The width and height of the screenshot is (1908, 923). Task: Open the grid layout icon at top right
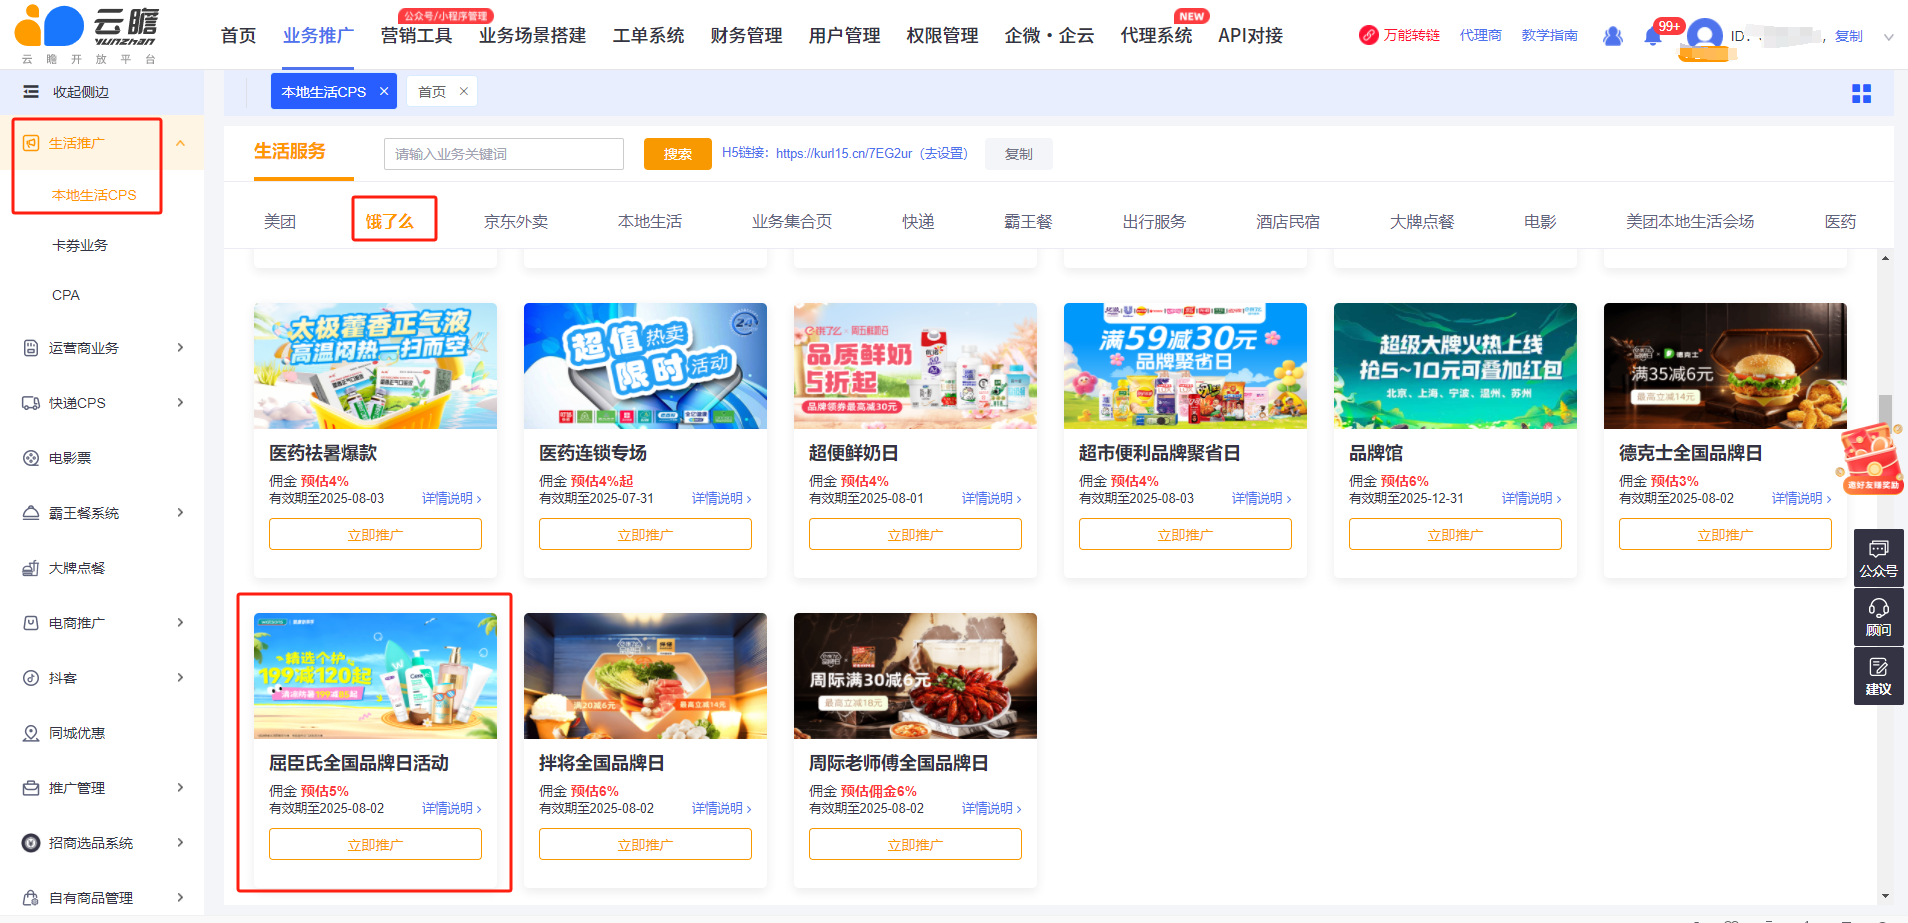(x=1861, y=94)
